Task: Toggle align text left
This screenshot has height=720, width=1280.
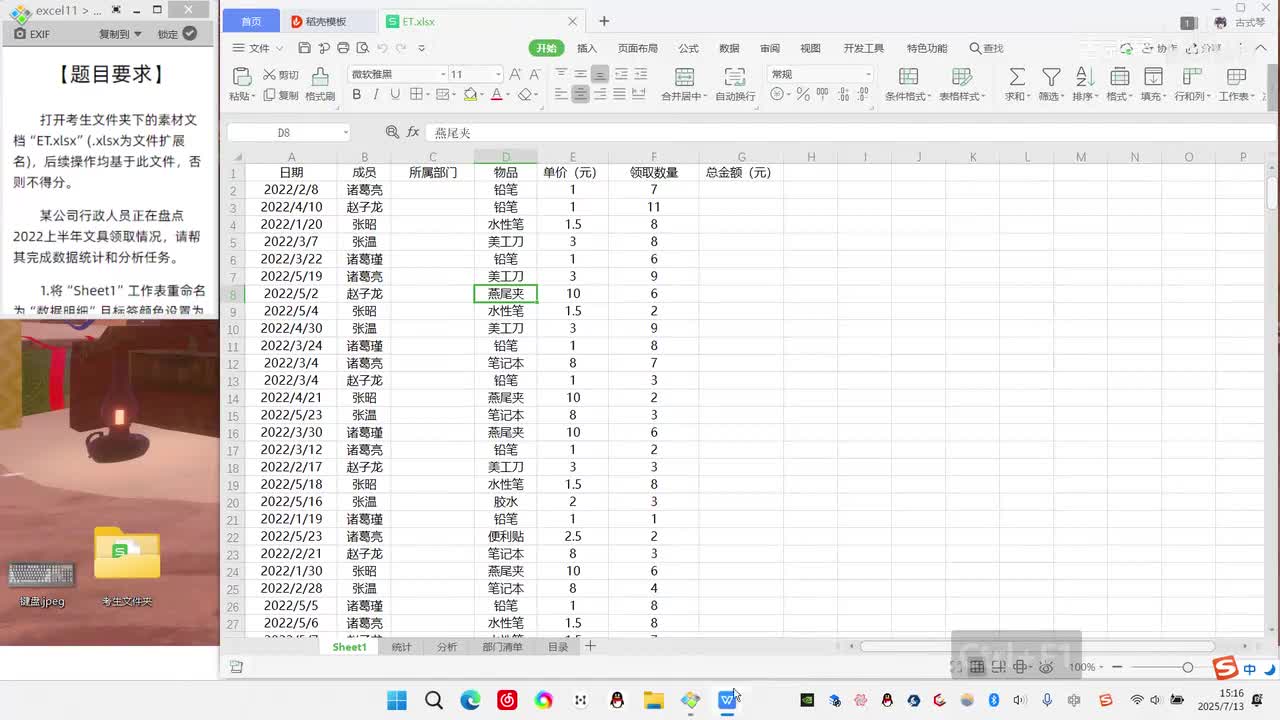Action: click(561, 95)
